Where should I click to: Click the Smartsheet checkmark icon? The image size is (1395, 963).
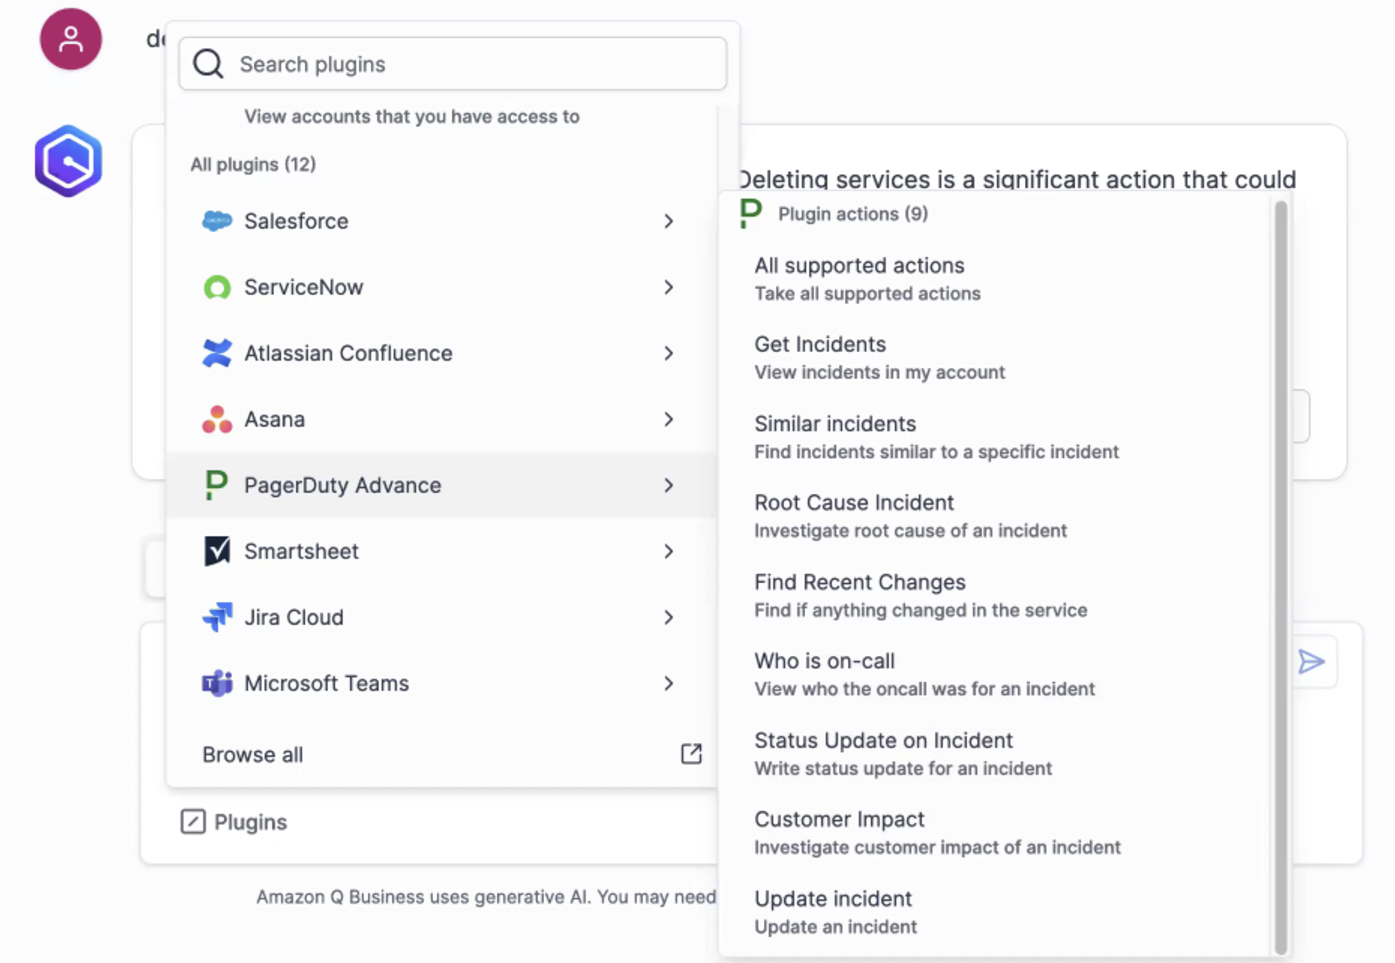[x=217, y=551]
